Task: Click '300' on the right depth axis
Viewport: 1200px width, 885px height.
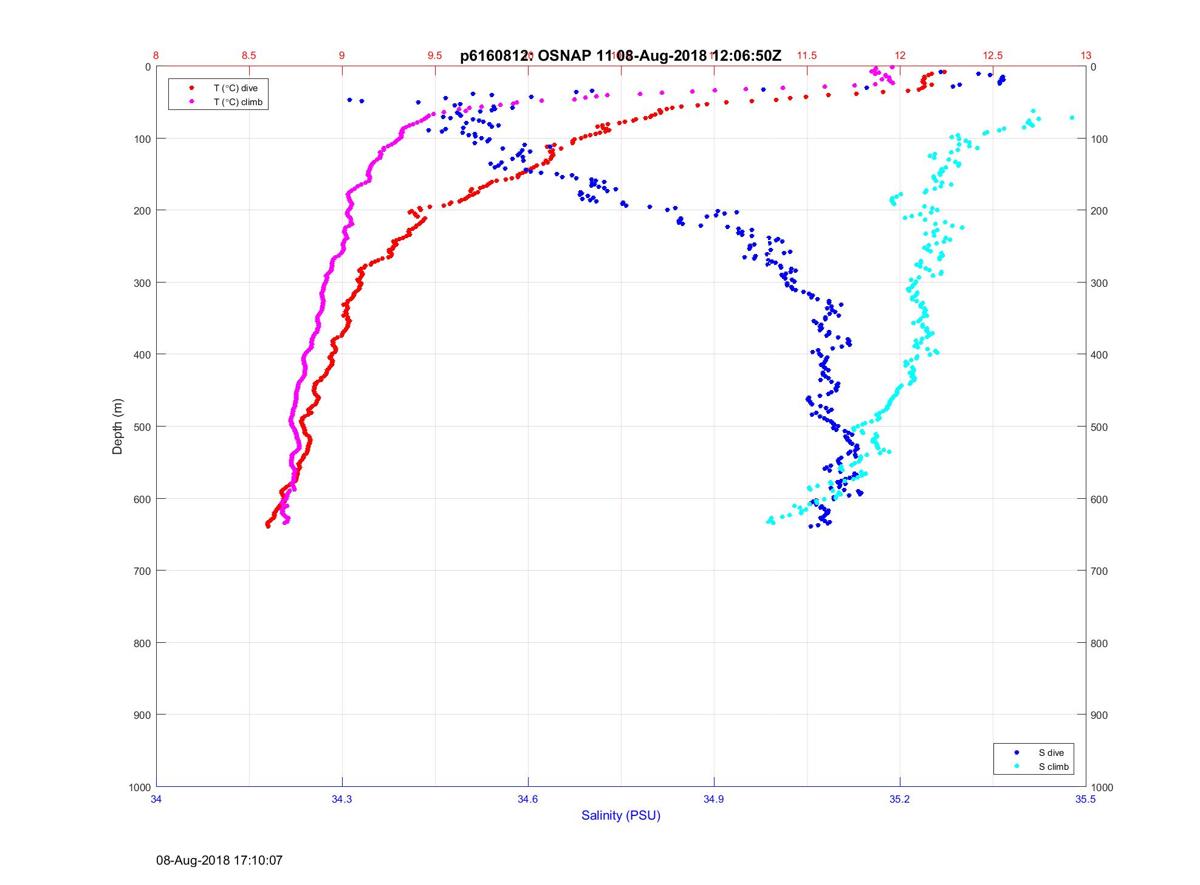Action: 1100,283
